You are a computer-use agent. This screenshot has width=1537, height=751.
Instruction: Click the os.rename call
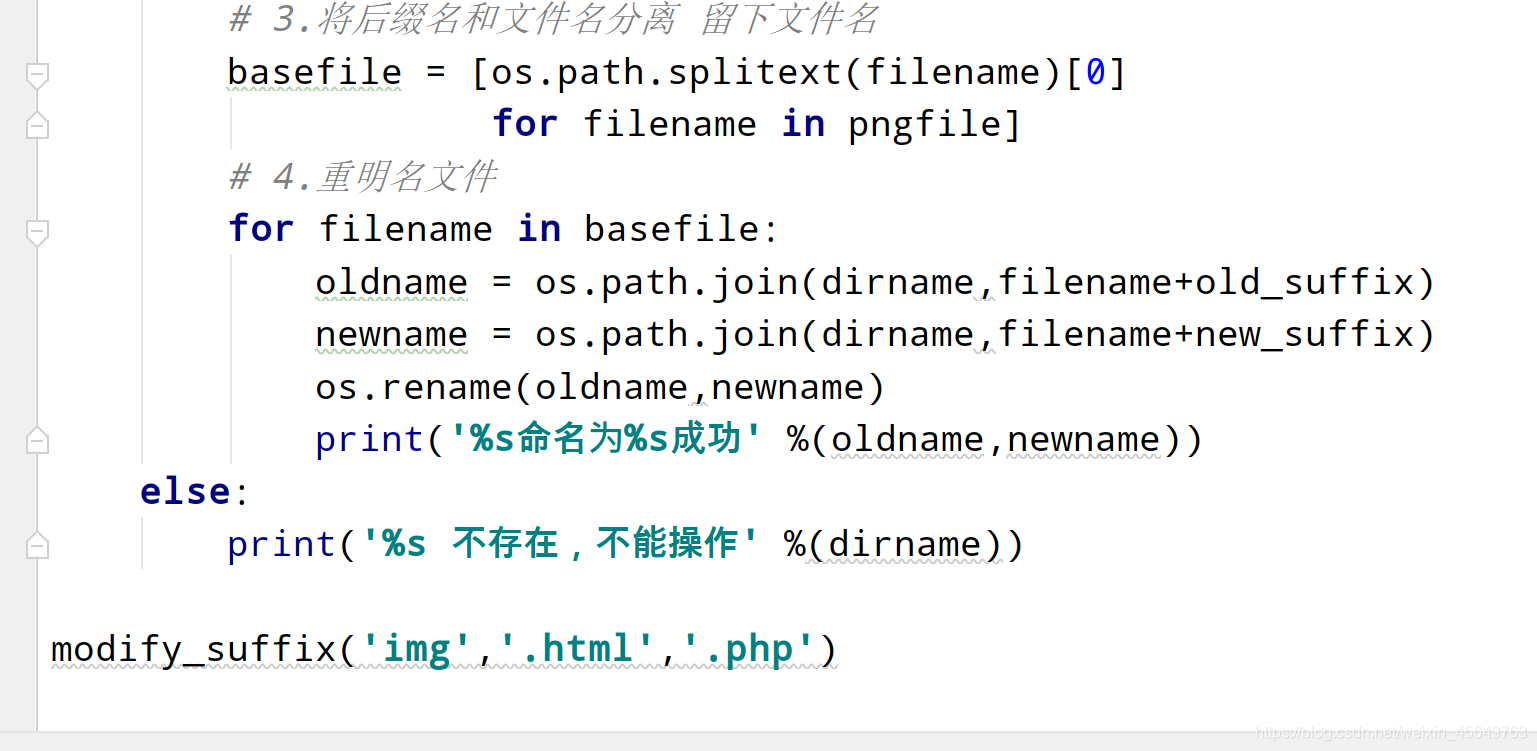pyautogui.click(x=413, y=387)
